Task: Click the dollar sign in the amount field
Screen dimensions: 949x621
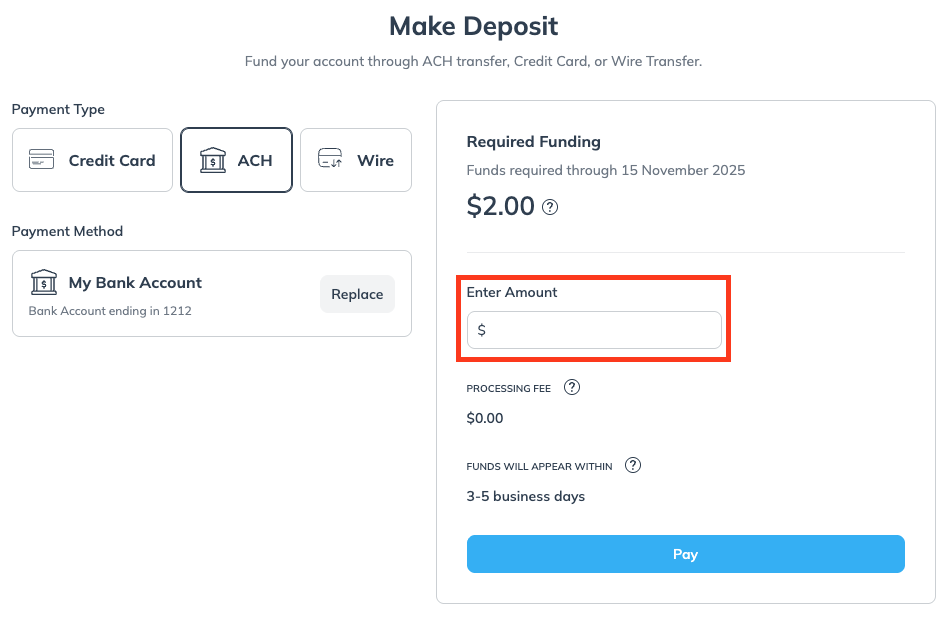Action: 482,330
